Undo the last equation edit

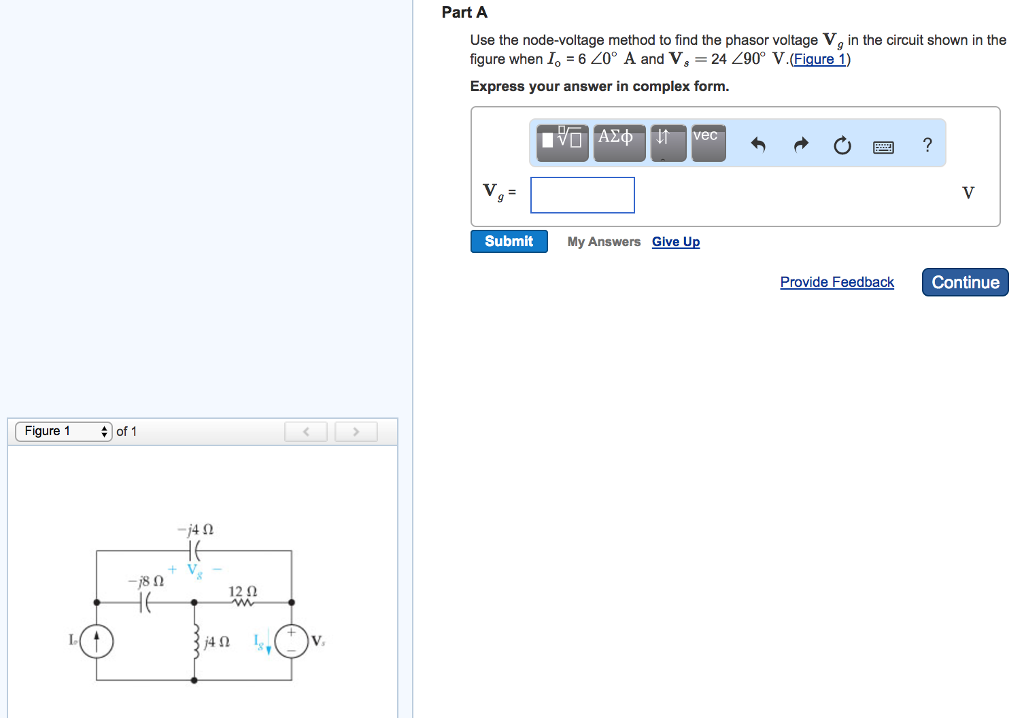pos(758,144)
